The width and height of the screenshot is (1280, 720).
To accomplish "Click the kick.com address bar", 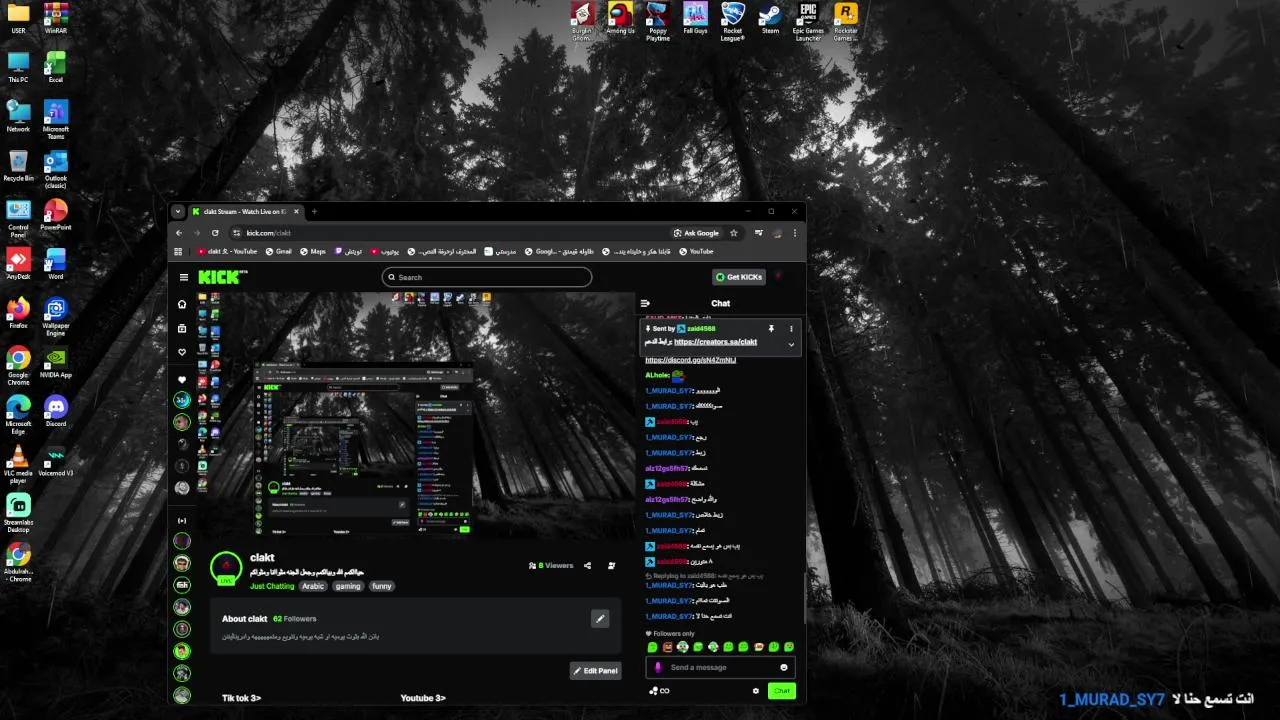I will (x=450, y=233).
